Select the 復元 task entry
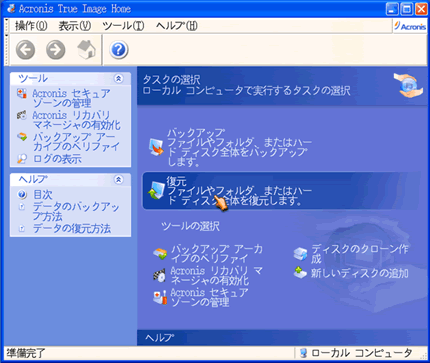The width and height of the screenshot is (430, 363). point(282,191)
